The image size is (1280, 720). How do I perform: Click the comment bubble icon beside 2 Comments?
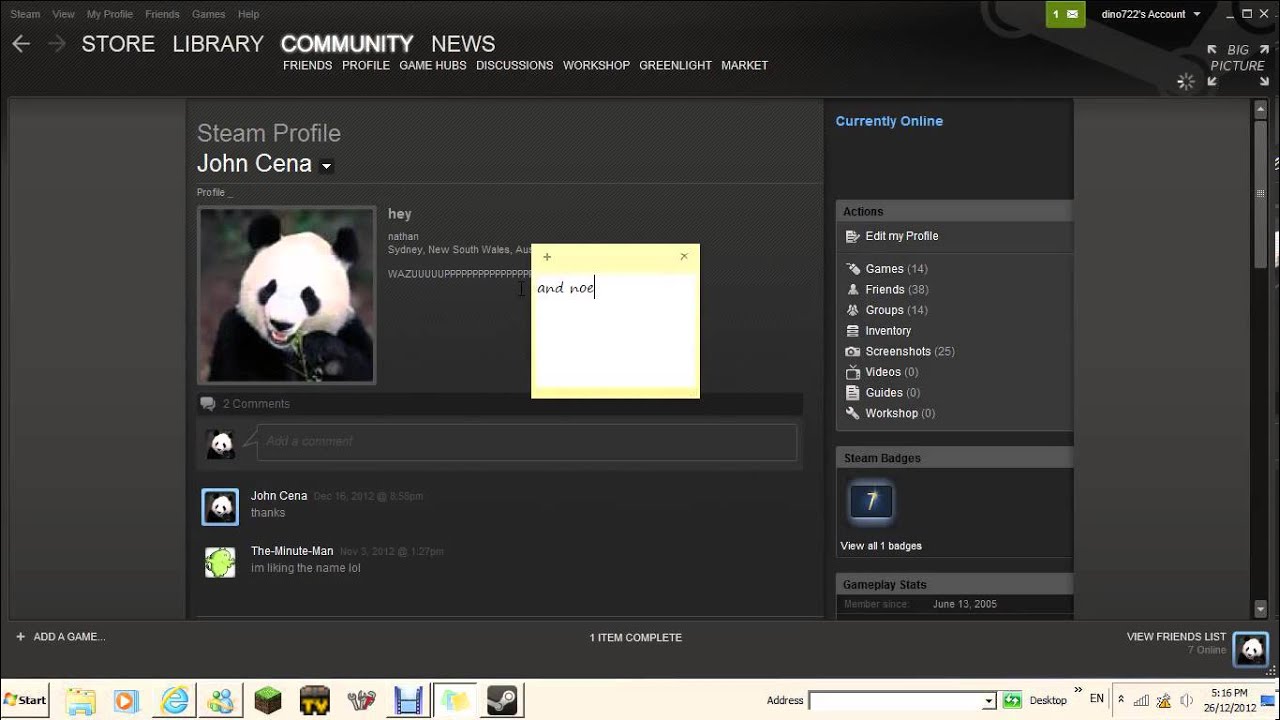click(208, 404)
